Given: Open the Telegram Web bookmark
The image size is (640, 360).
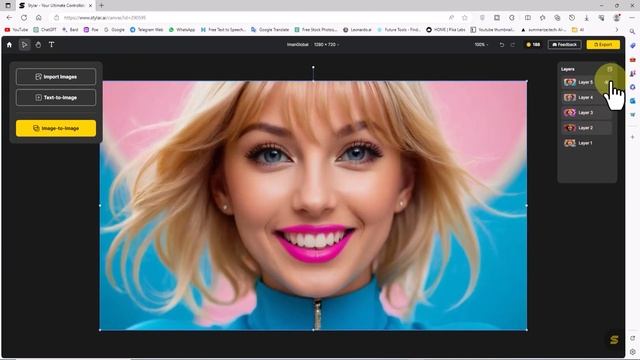Looking at the screenshot, I should [147, 30].
